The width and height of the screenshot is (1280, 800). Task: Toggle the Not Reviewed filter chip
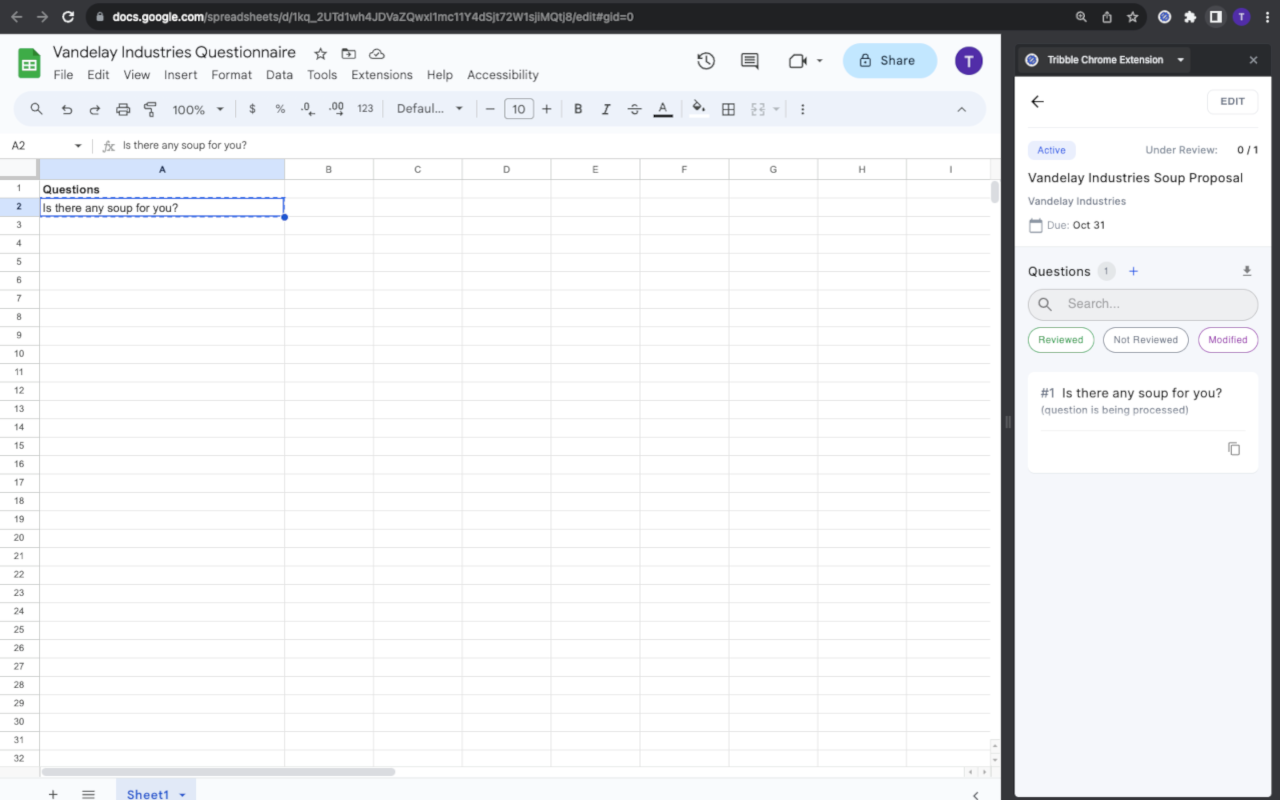pos(1146,340)
